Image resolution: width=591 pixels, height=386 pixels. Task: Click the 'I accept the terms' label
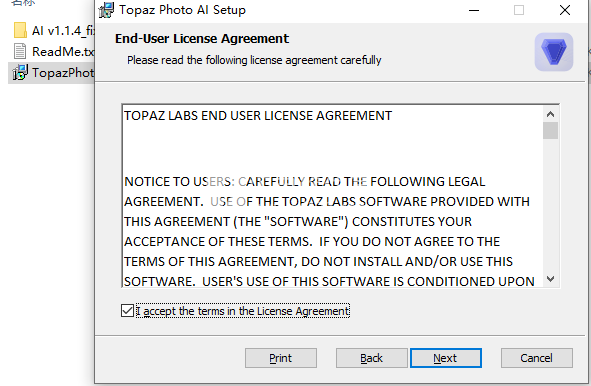click(243, 311)
